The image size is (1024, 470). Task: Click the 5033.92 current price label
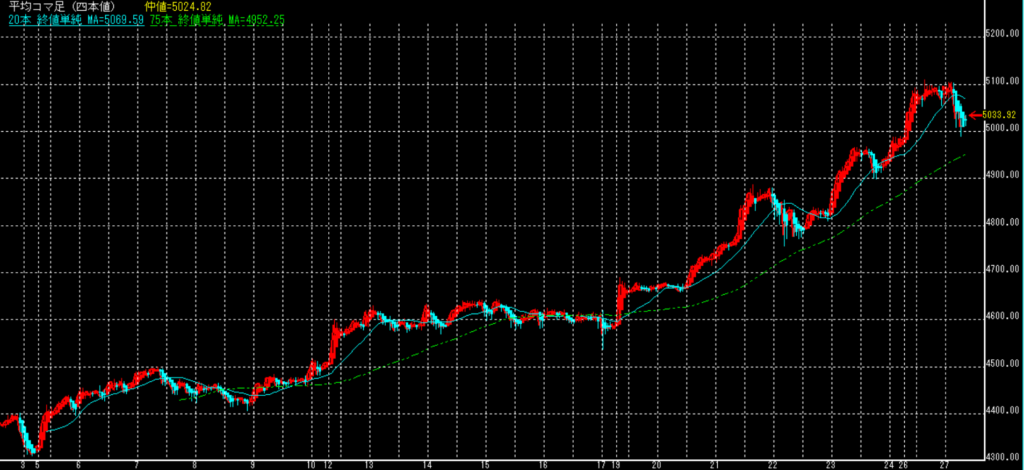tap(1003, 115)
